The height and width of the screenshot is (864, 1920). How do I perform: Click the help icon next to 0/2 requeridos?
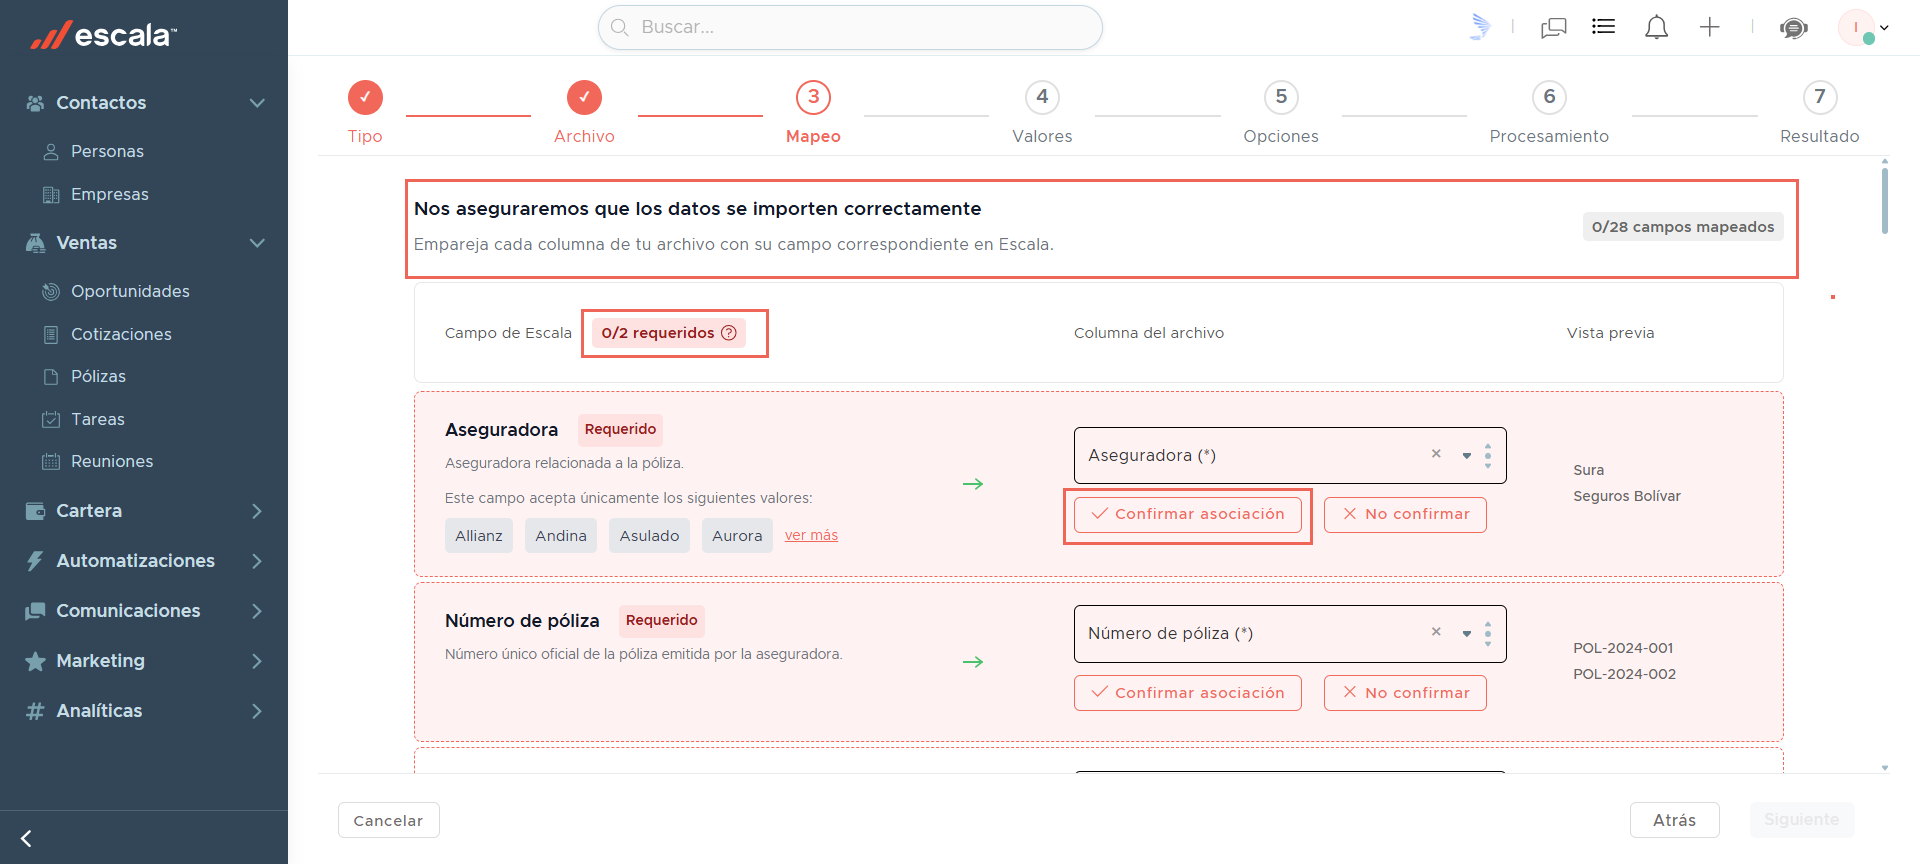coord(729,333)
